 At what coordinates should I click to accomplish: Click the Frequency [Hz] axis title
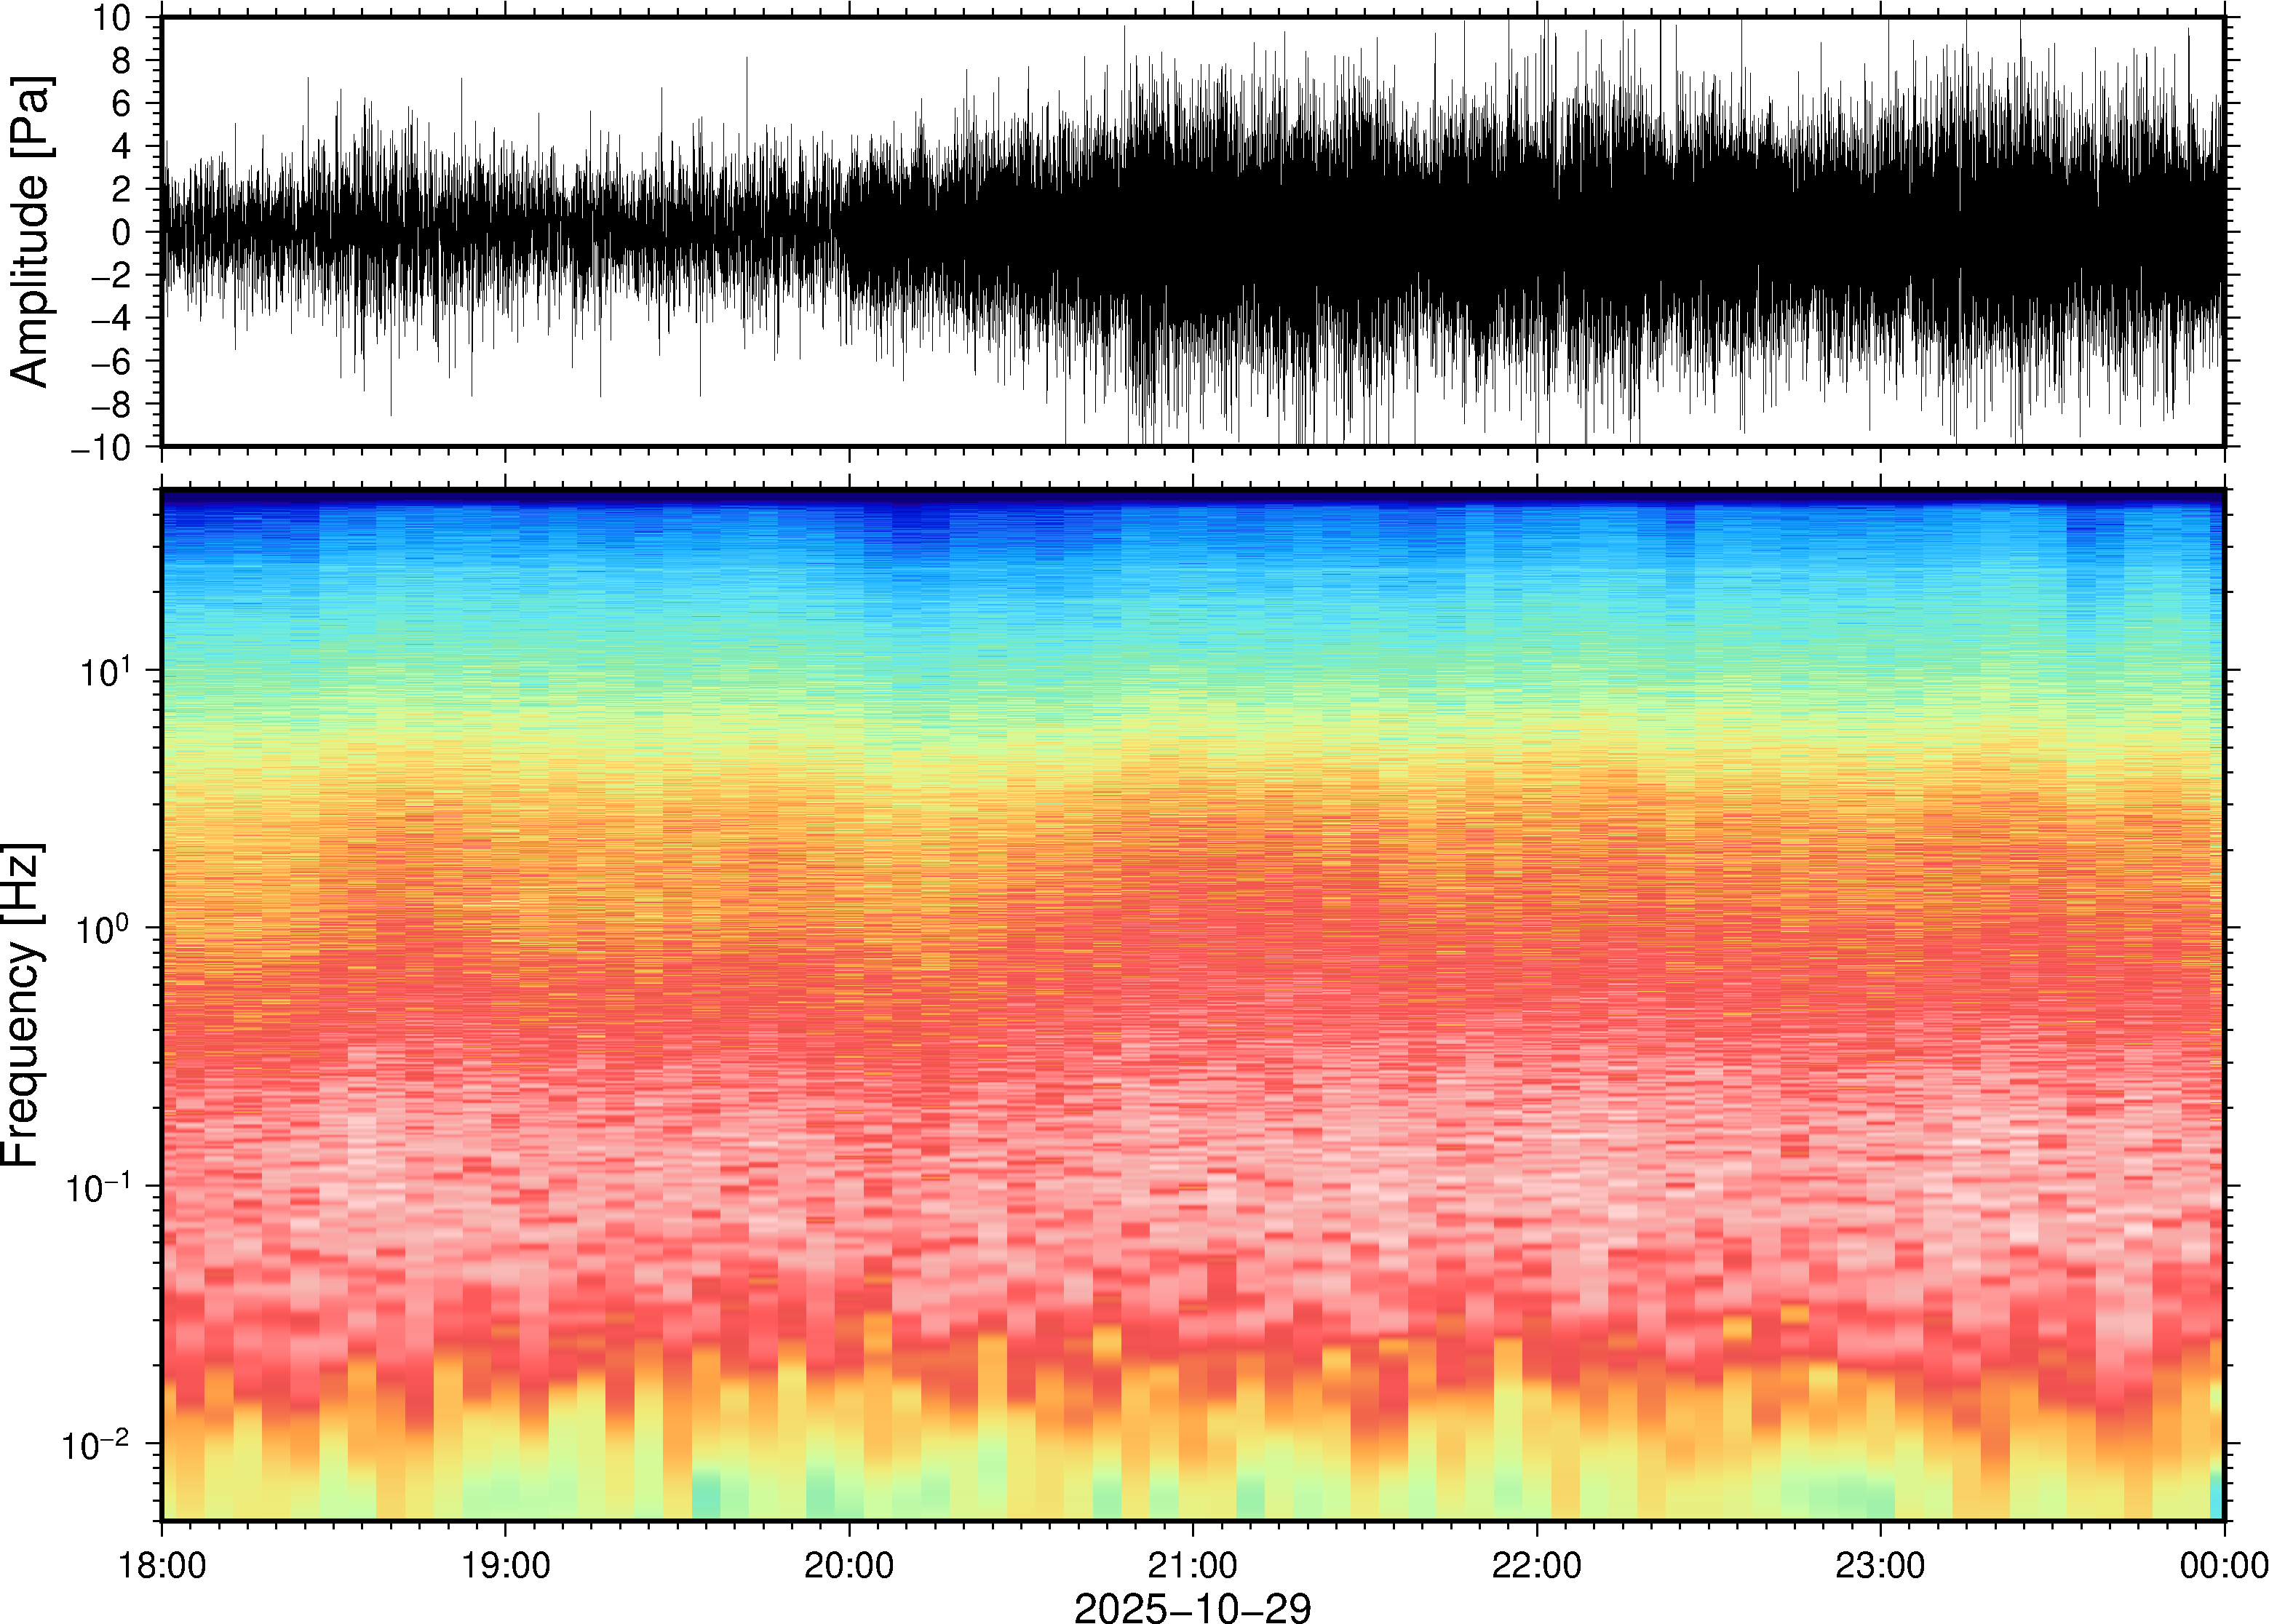(x=22, y=1005)
